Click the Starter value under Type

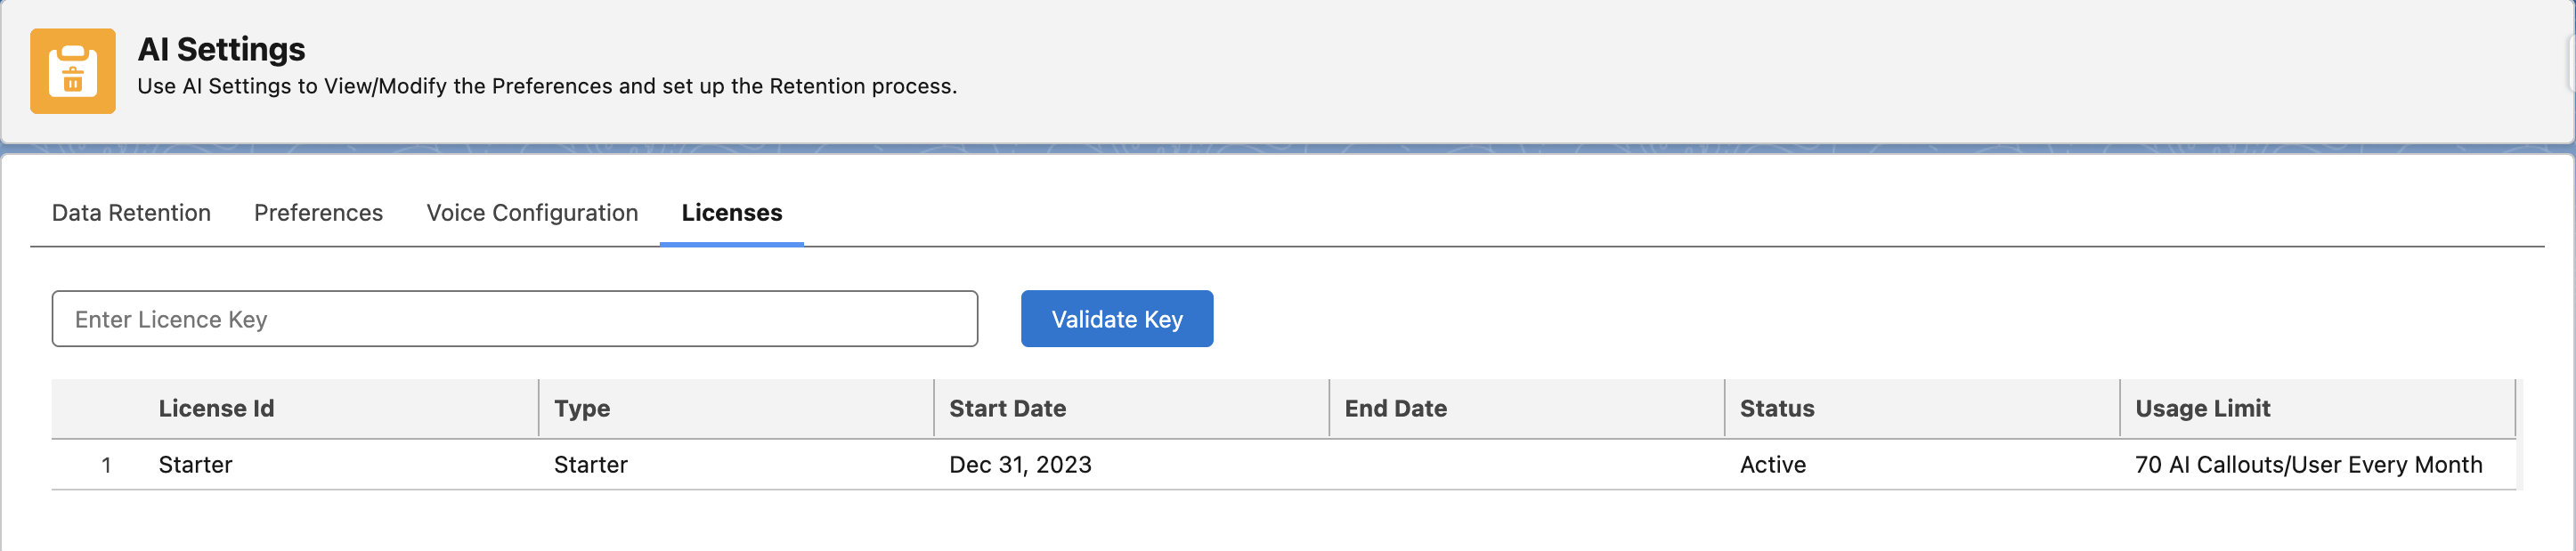(590, 465)
